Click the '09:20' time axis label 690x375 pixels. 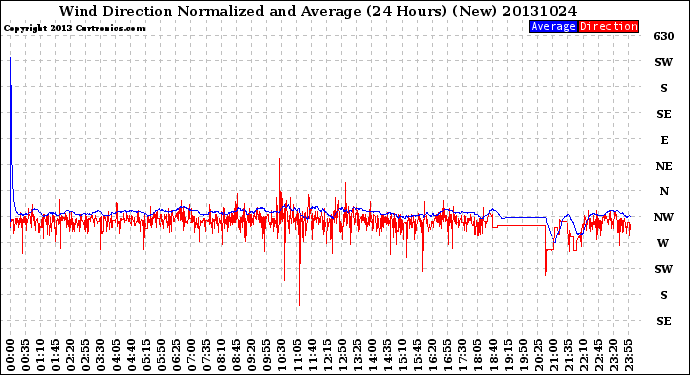click(252, 355)
